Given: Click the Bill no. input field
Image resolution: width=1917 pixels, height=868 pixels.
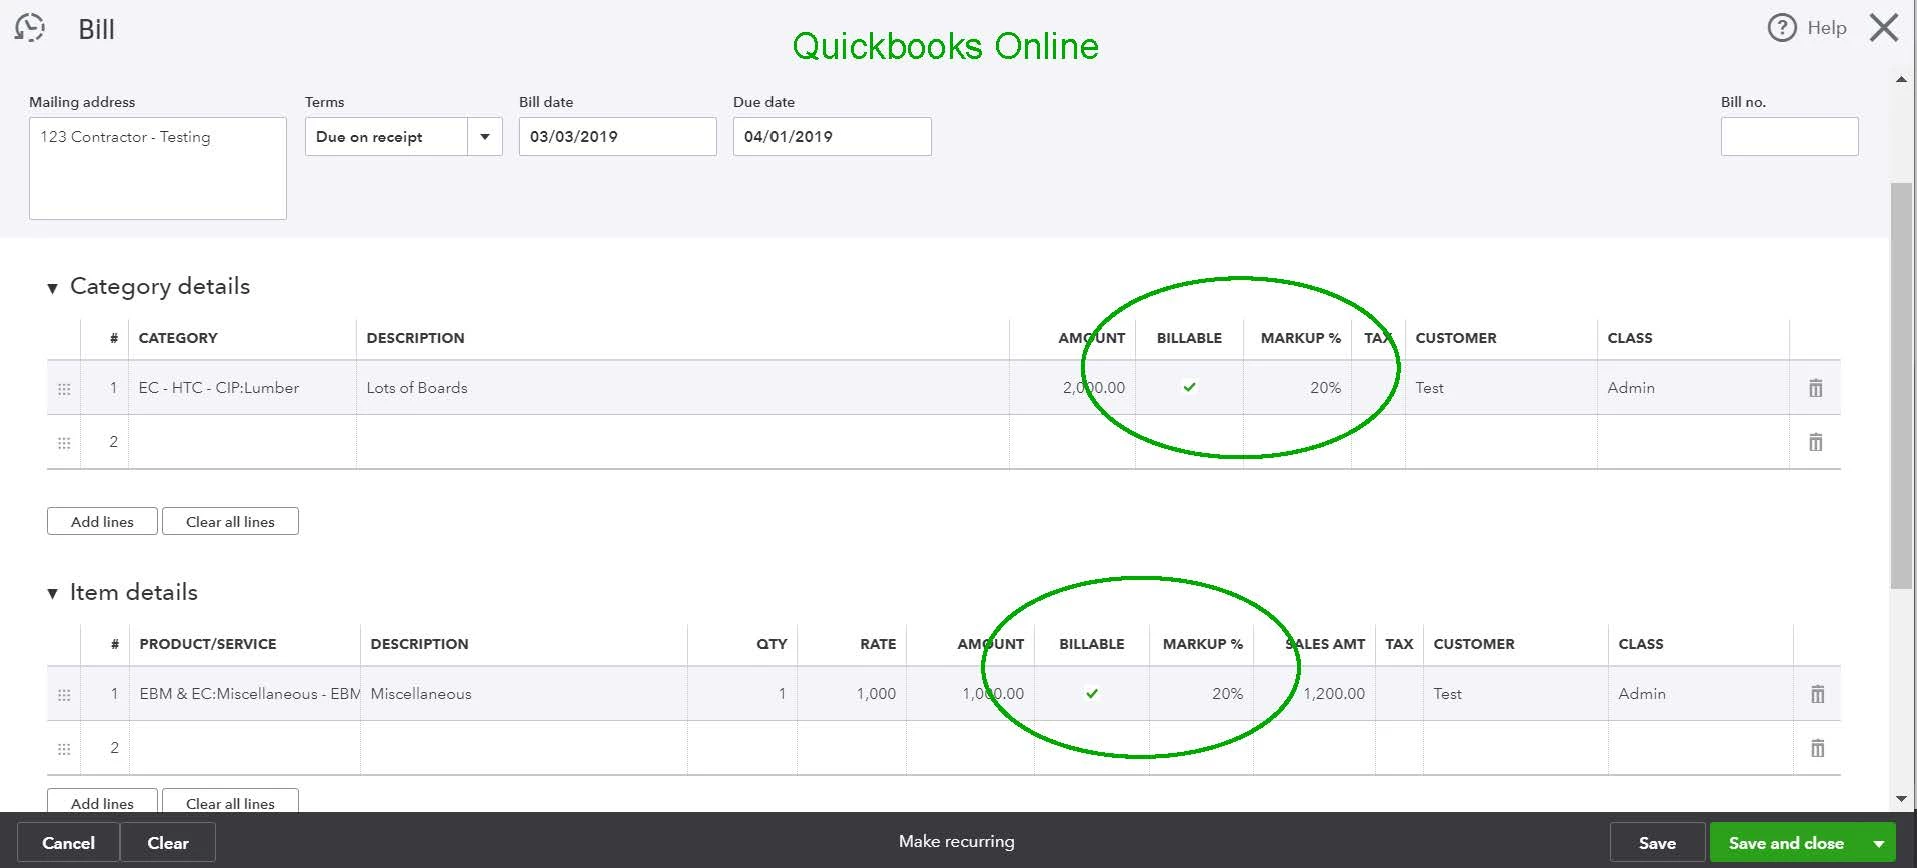Looking at the screenshot, I should (x=1789, y=136).
